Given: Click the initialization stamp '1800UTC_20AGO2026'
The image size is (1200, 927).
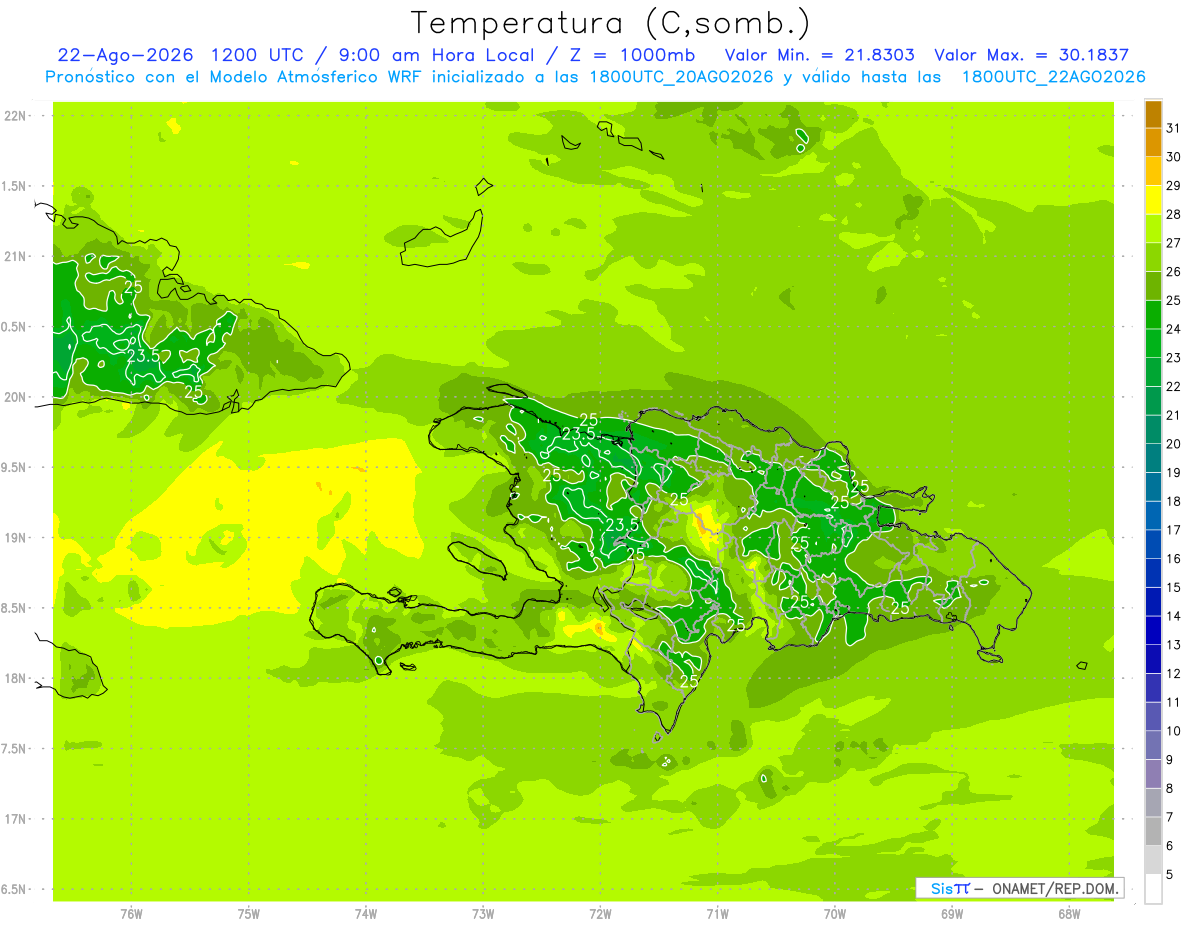Looking at the screenshot, I should [679, 77].
